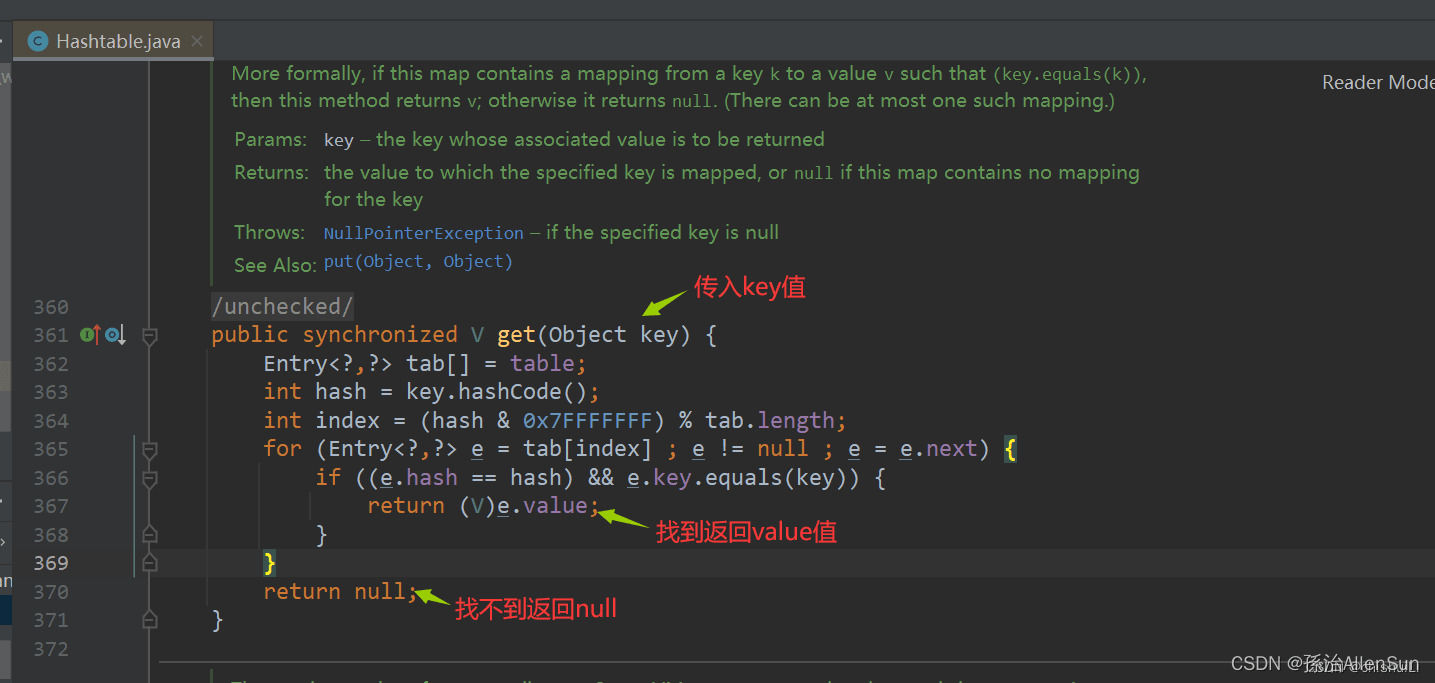Follow the put(Object, Object) See Also link

click(418, 262)
